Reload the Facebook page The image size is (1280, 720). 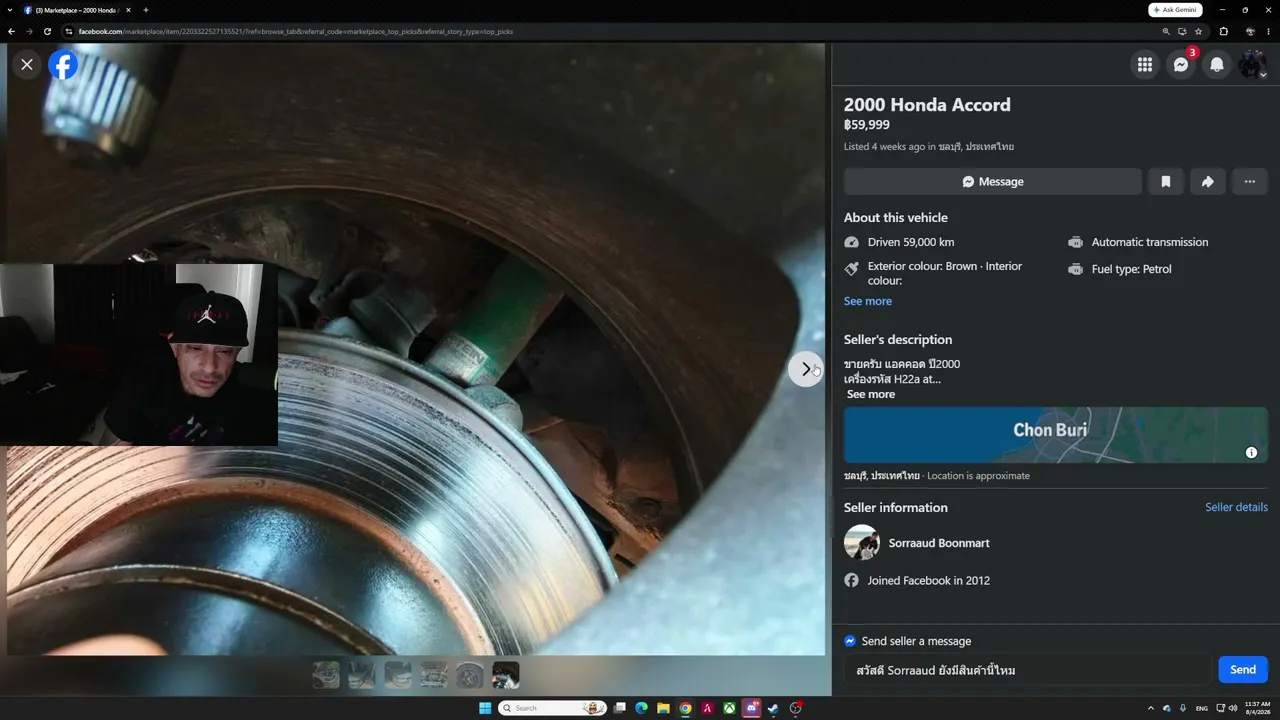47,31
